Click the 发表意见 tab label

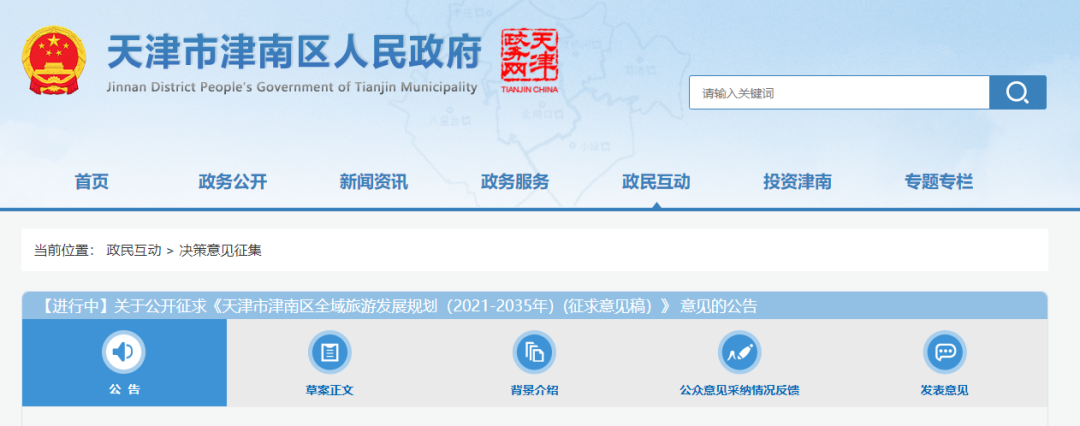945,390
